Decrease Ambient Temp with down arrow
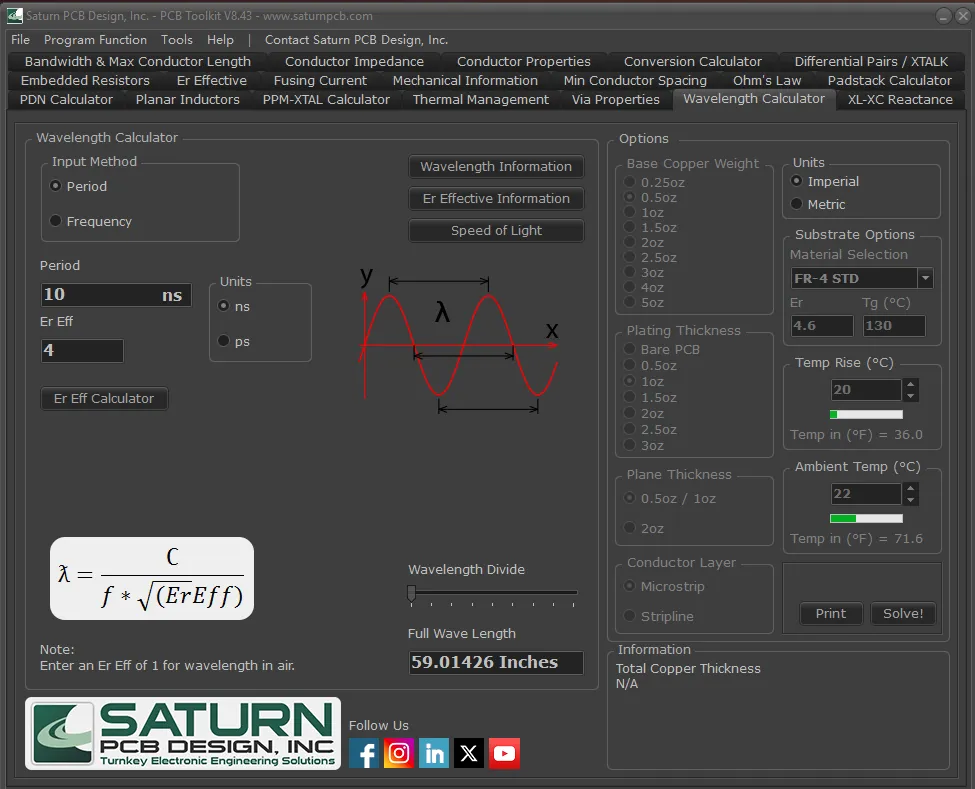This screenshot has width=975, height=789. click(x=910, y=500)
